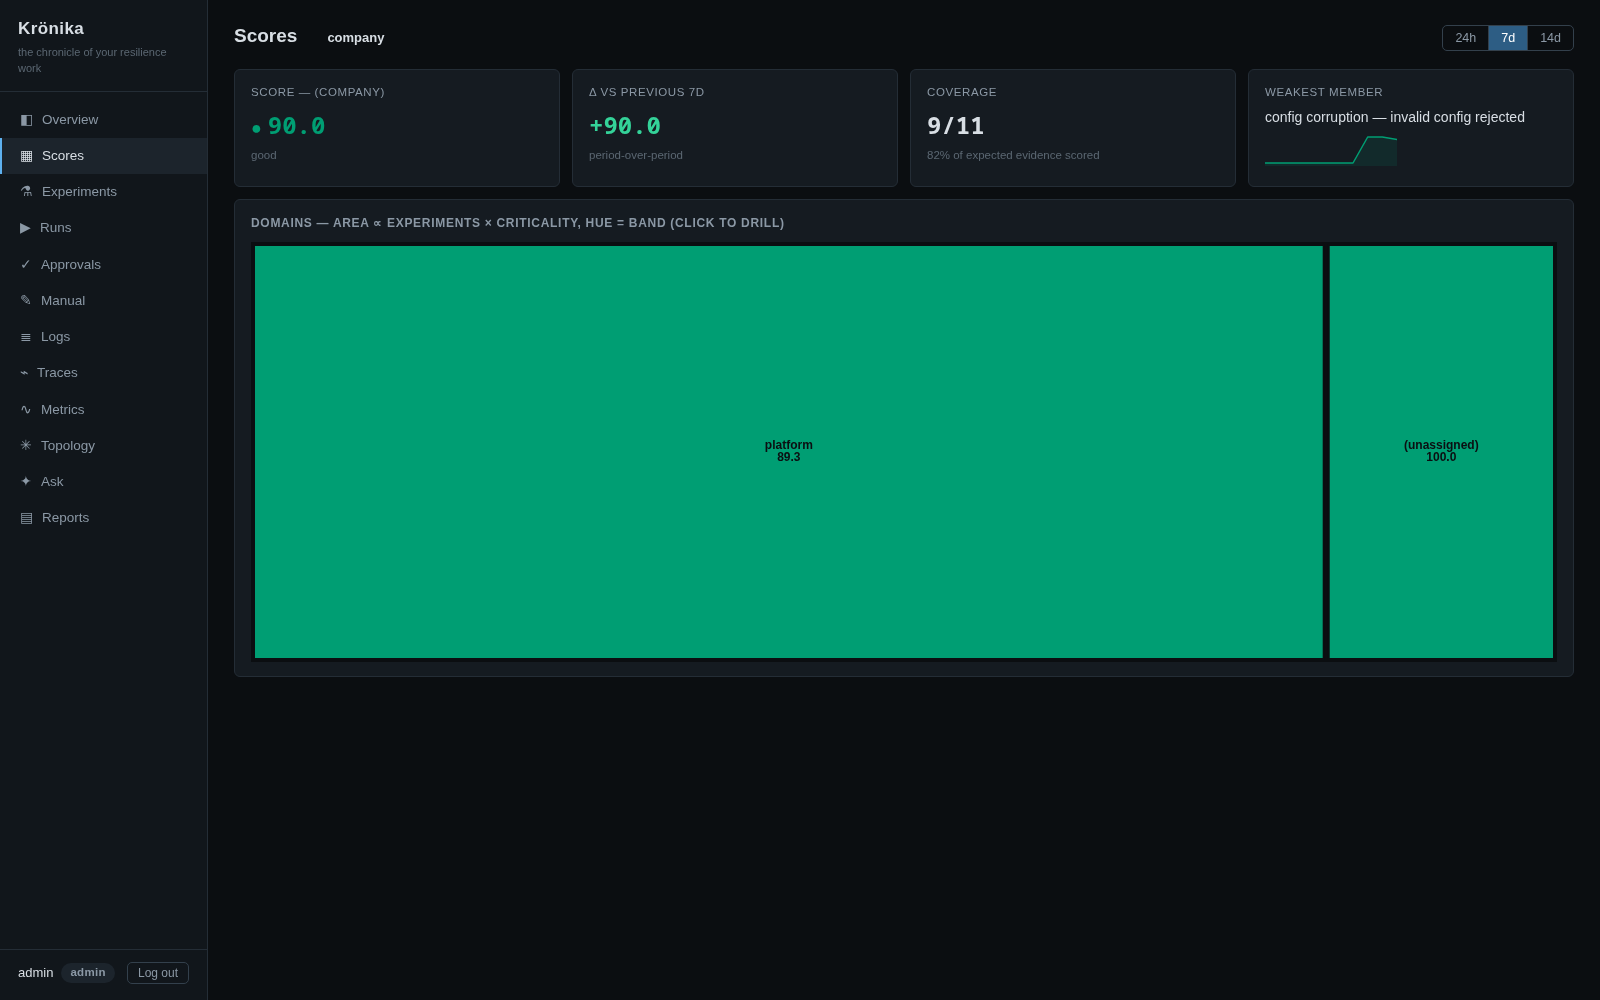Go to the Runs label
Screen dimensions: 1600x1000
click(x=56, y=228)
